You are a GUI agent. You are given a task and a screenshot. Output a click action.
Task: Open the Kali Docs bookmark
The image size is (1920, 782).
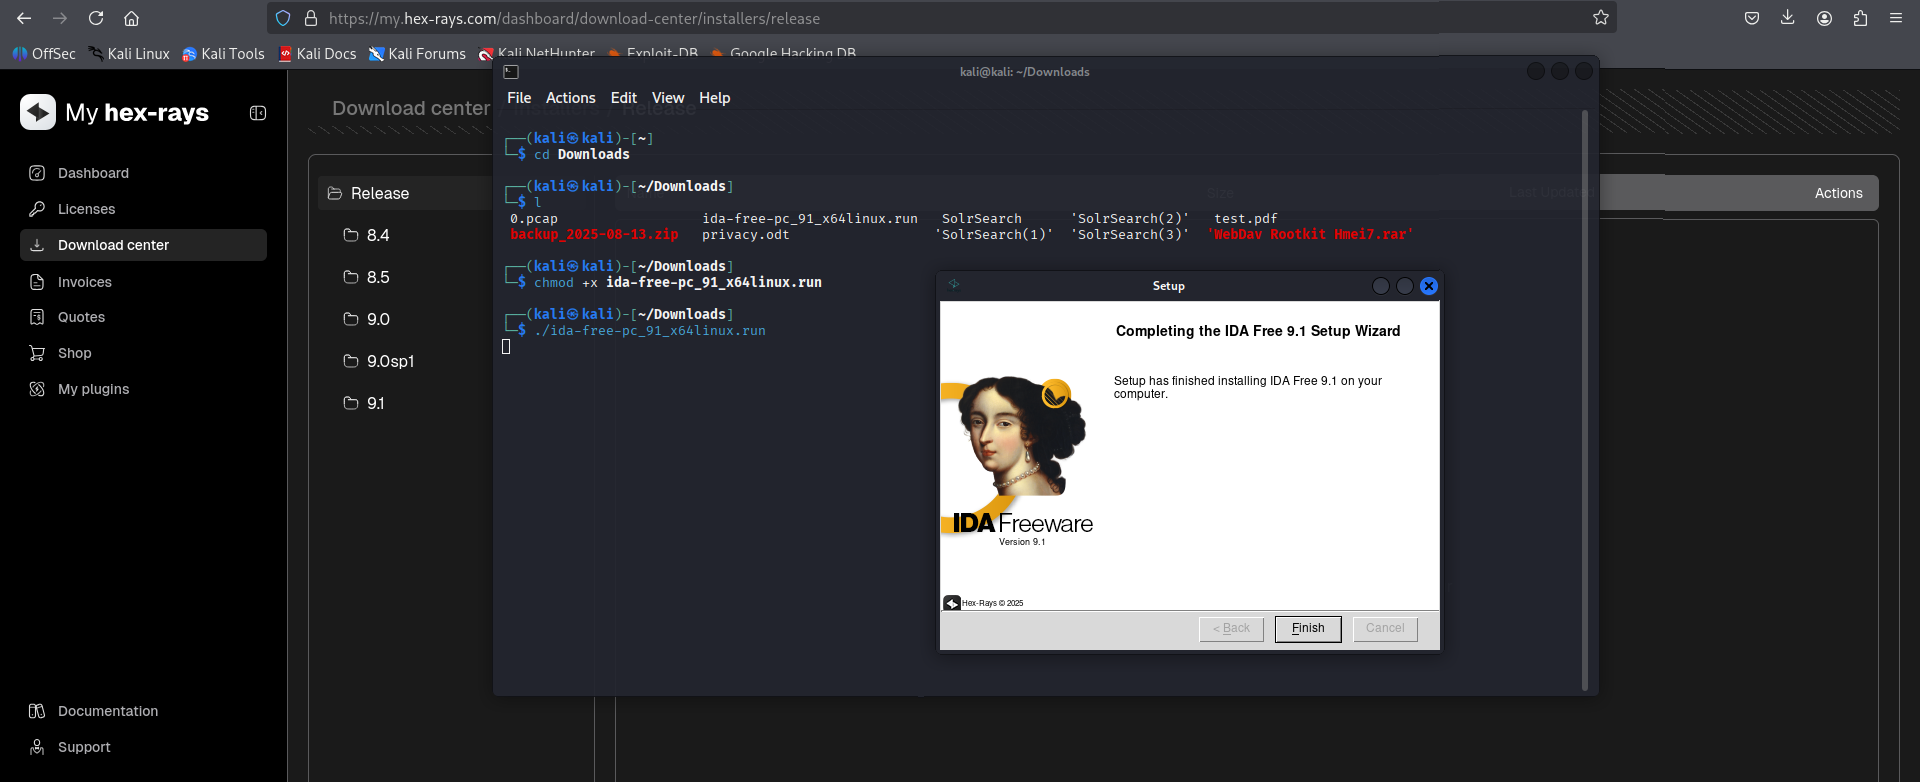[x=317, y=54]
